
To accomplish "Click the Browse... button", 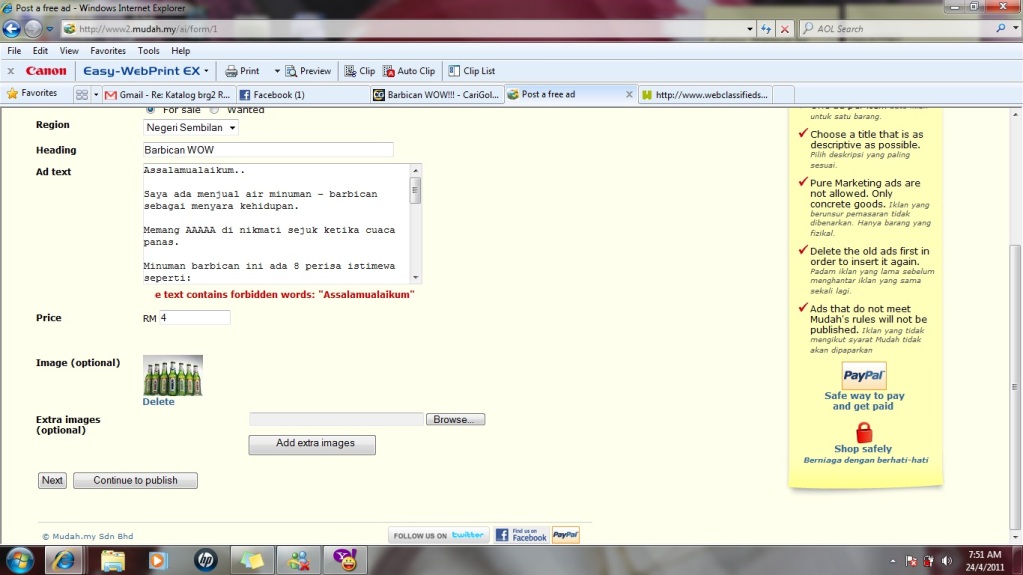I will coord(455,420).
